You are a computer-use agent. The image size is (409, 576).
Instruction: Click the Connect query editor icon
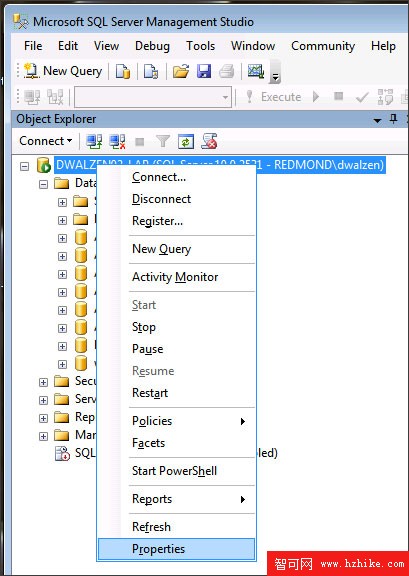(x=32, y=97)
